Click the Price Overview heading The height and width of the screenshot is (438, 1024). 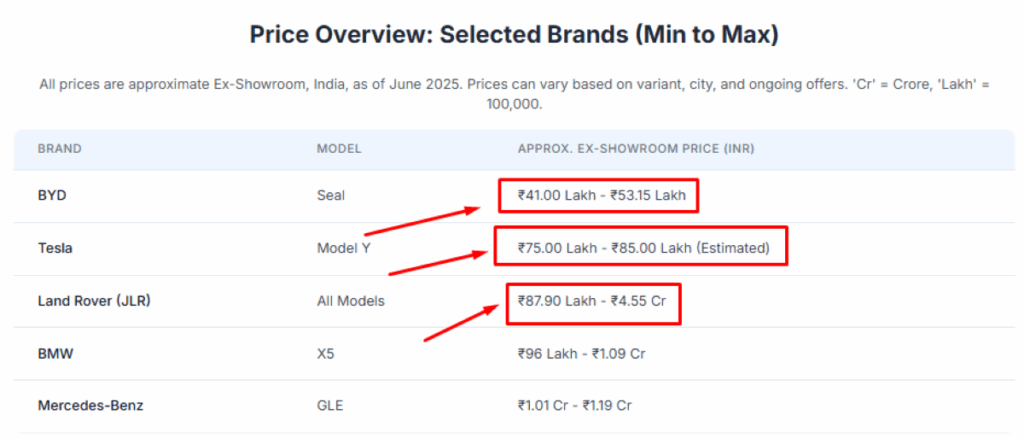(514, 35)
